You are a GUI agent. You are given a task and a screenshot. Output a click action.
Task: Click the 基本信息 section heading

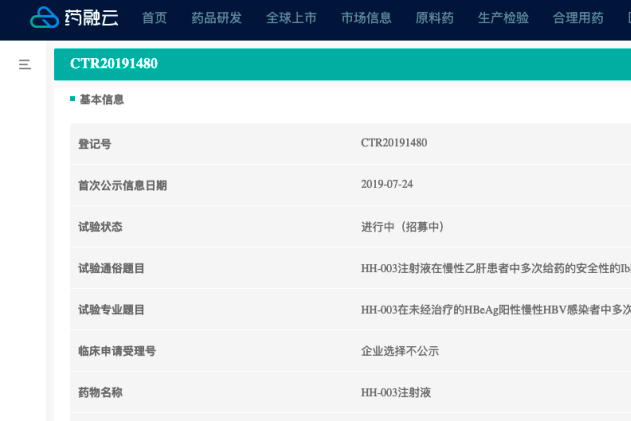tap(101, 99)
